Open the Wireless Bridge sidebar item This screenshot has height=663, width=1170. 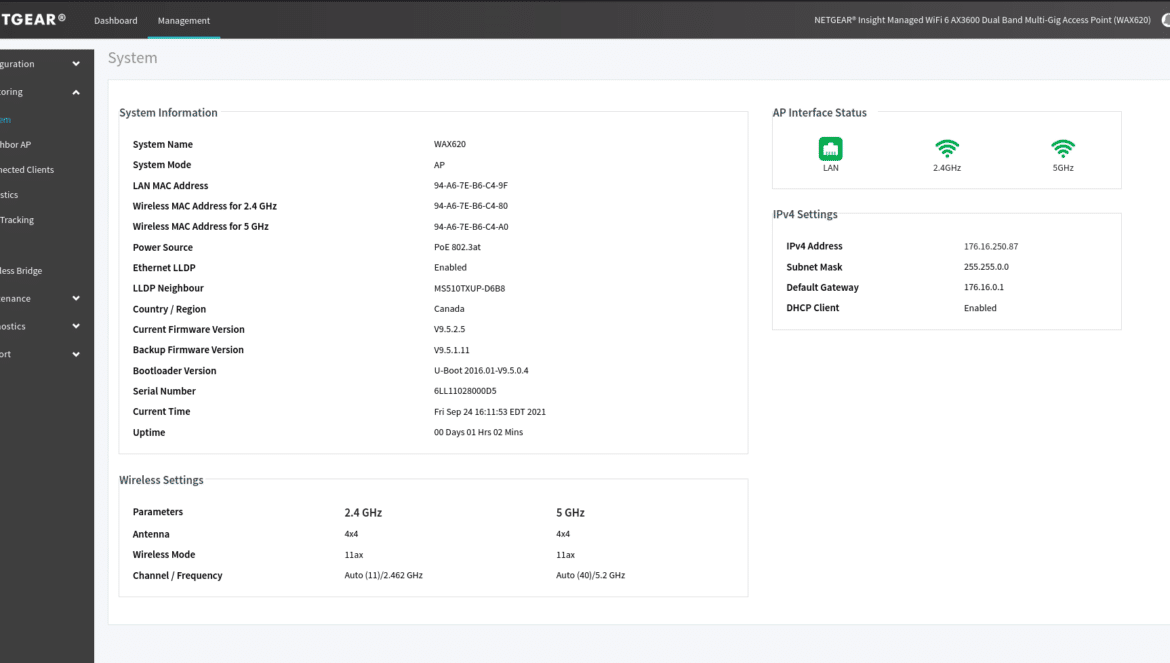coord(21,271)
